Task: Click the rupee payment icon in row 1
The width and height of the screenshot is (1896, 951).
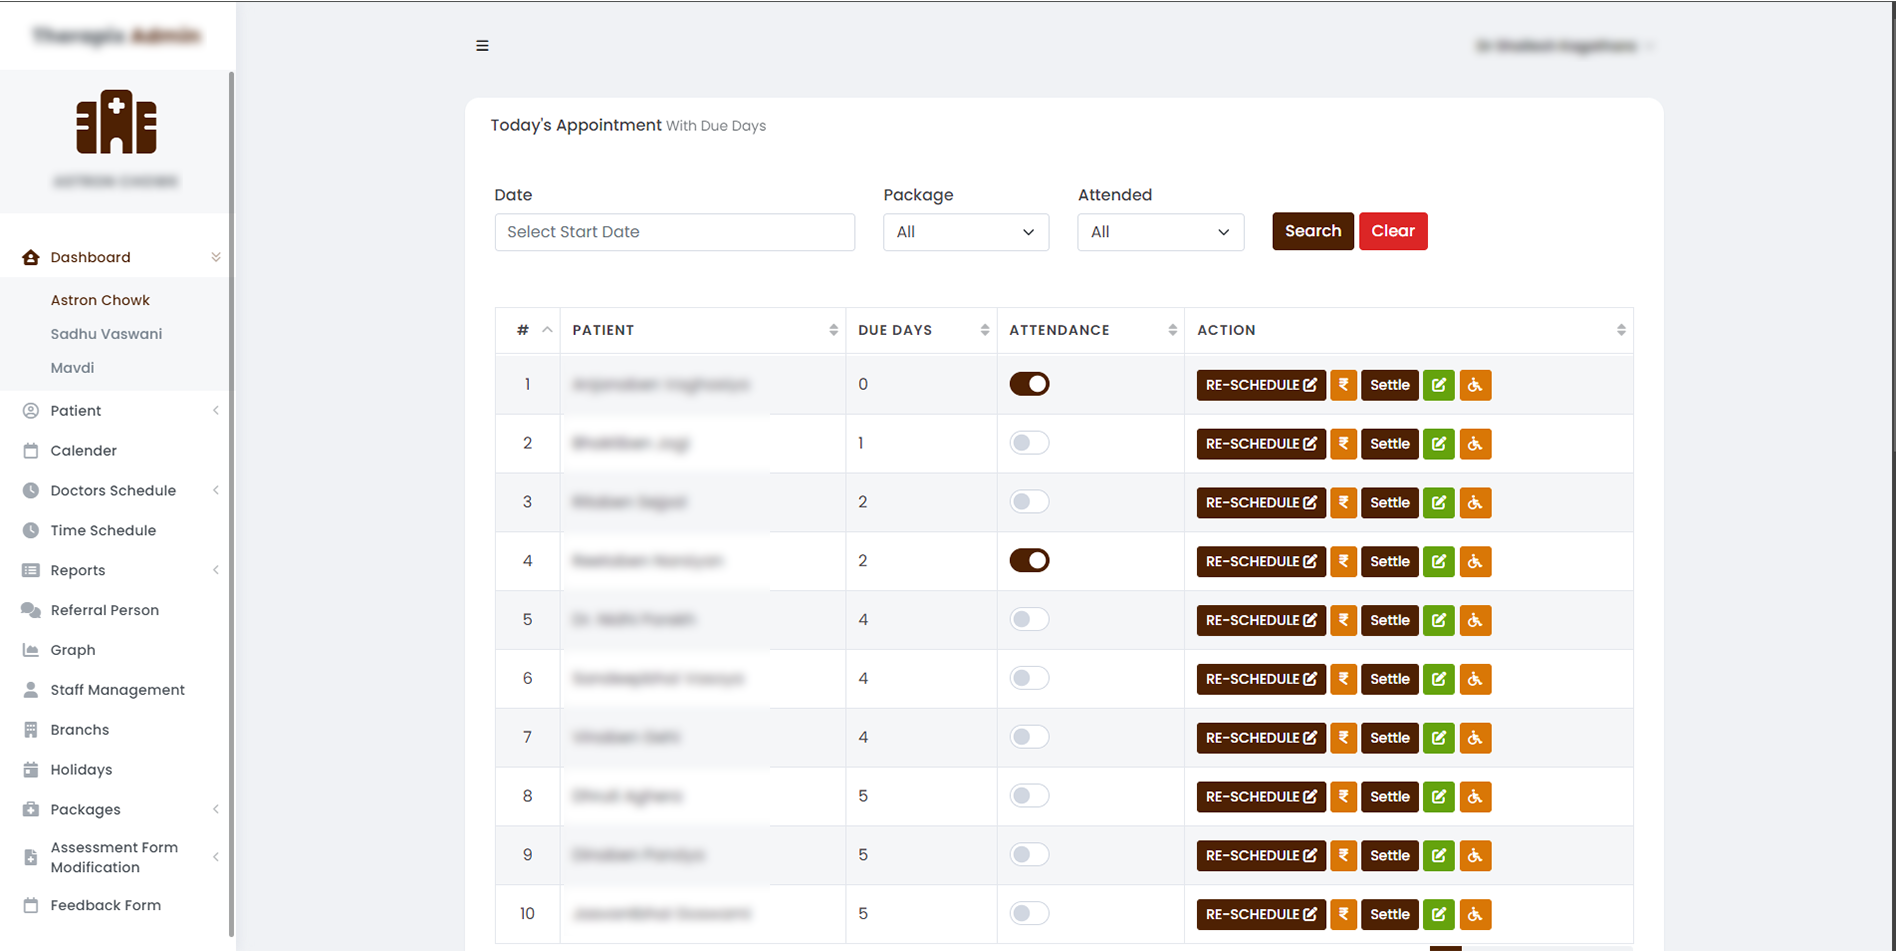Action: click(x=1343, y=385)
